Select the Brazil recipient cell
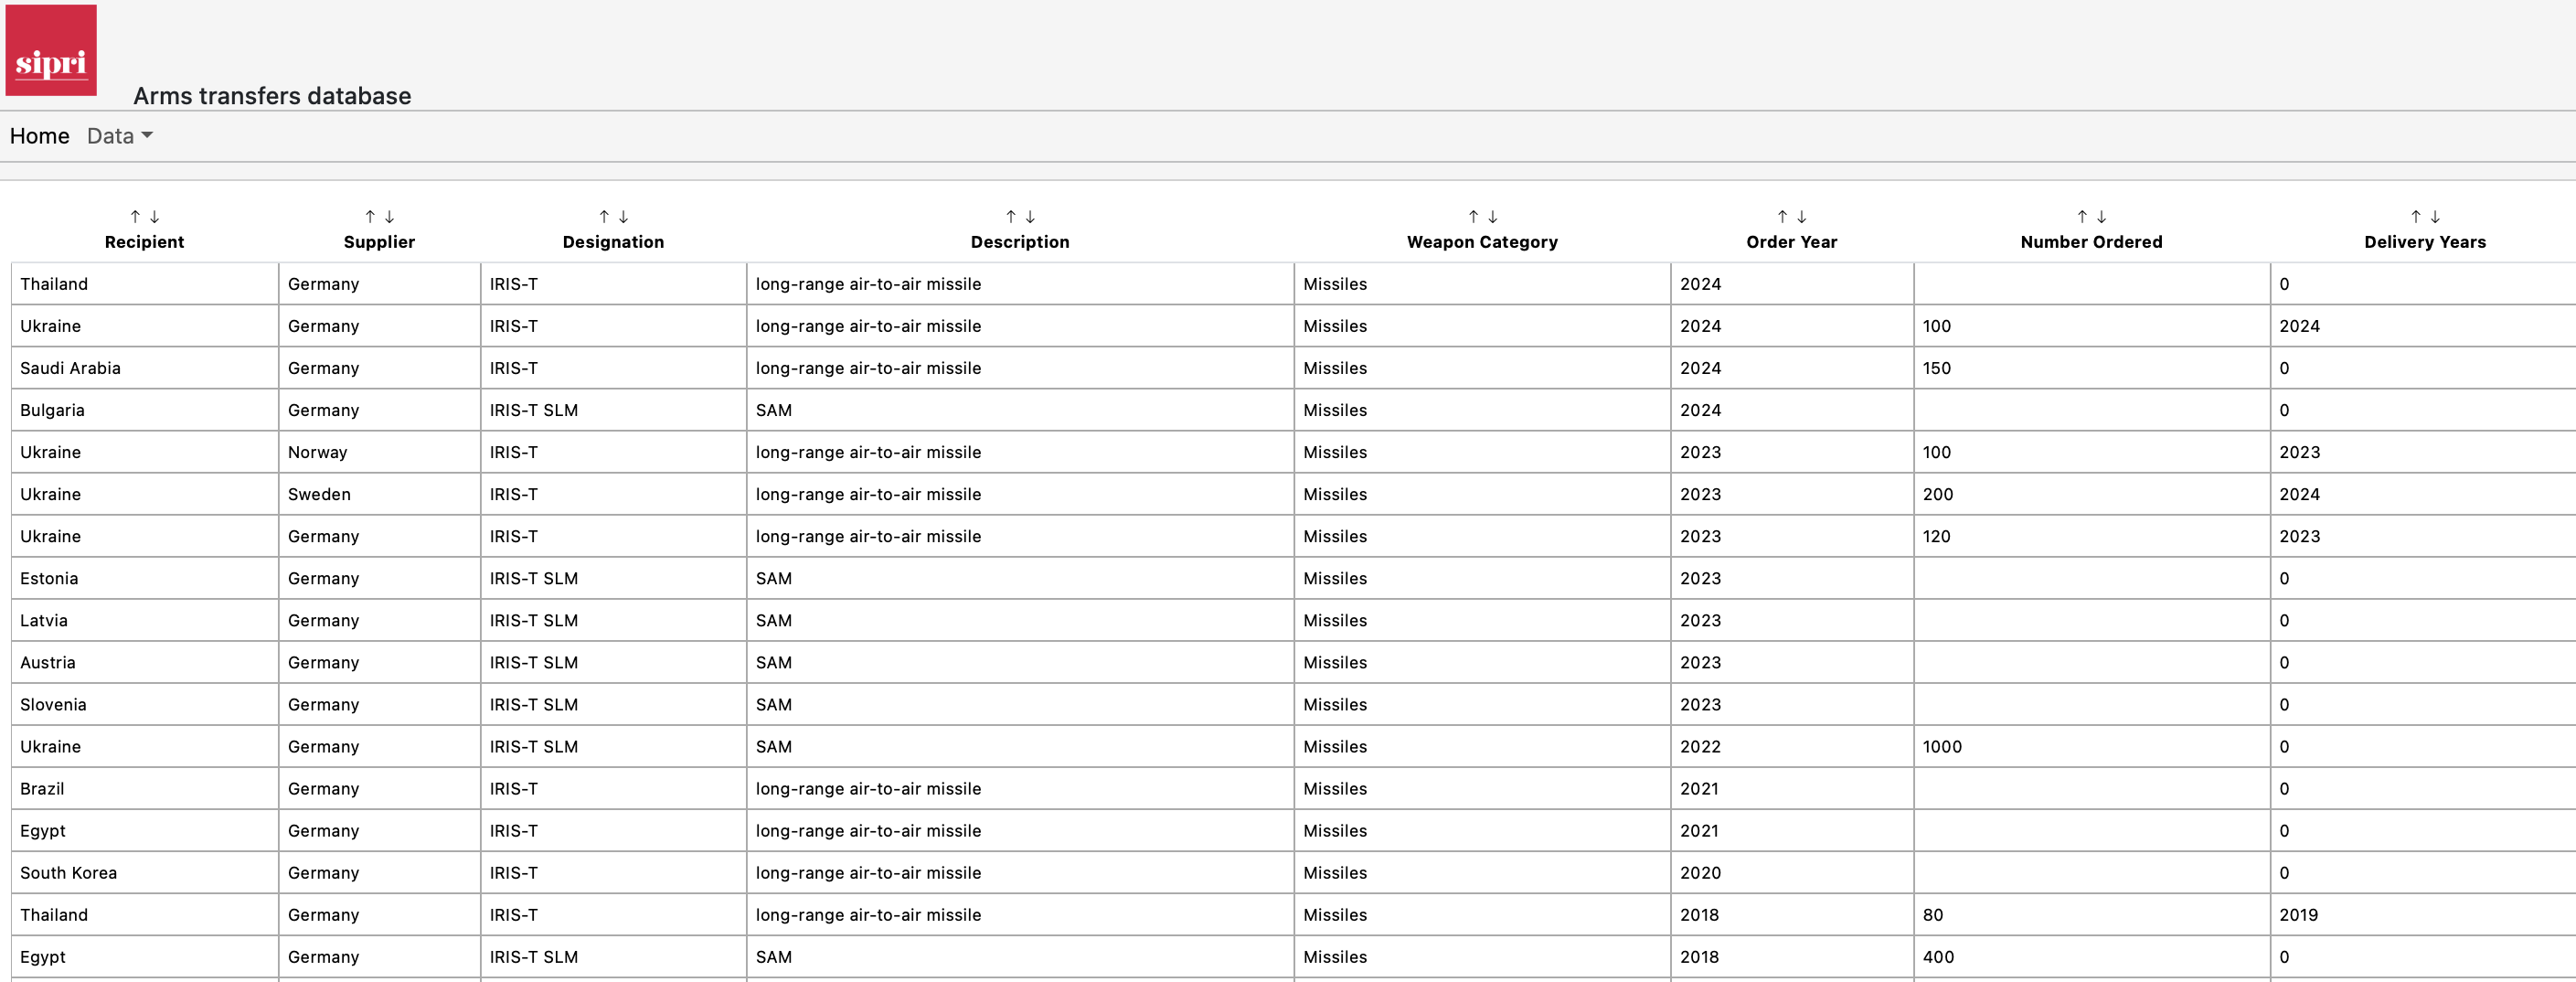The image size is (2576, 982). [145, 788]
